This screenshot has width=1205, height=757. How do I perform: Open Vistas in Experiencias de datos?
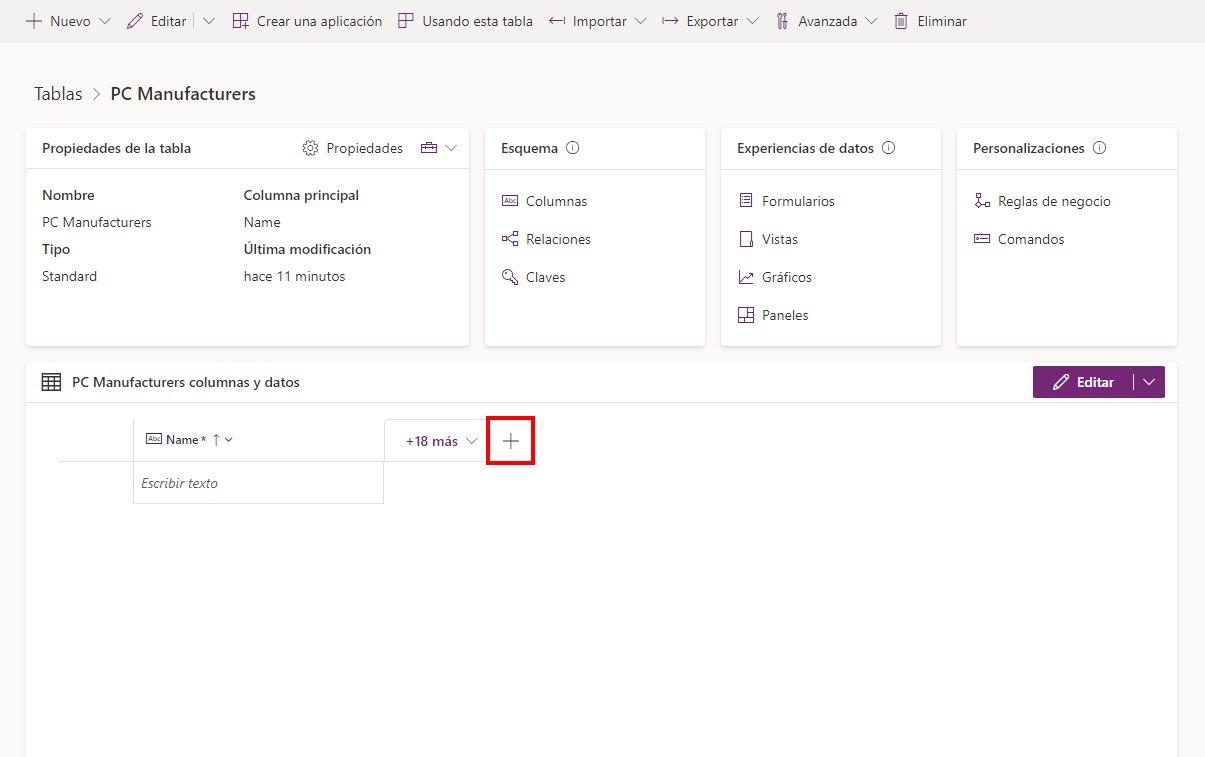click(x=778, y=239)
